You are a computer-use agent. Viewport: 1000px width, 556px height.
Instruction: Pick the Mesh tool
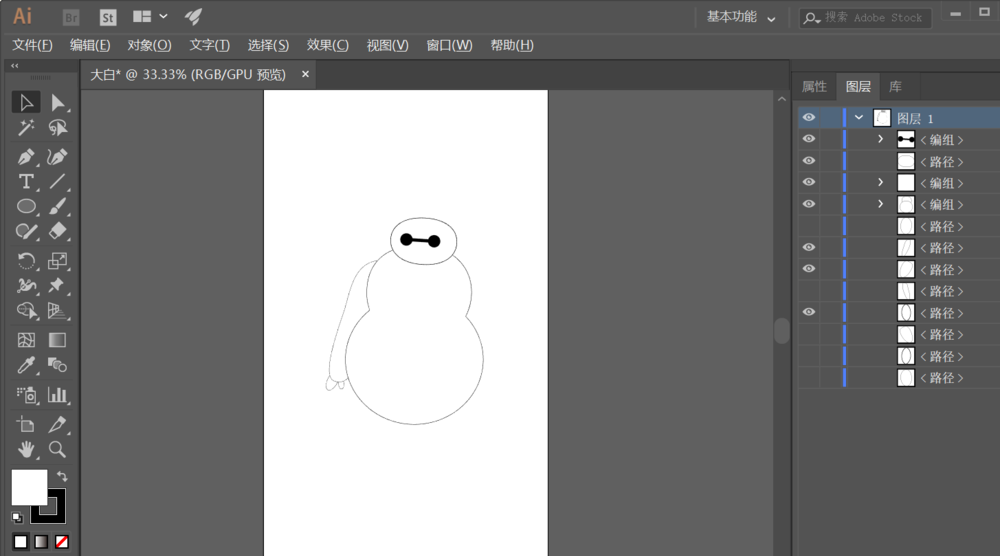click(26, 340)
